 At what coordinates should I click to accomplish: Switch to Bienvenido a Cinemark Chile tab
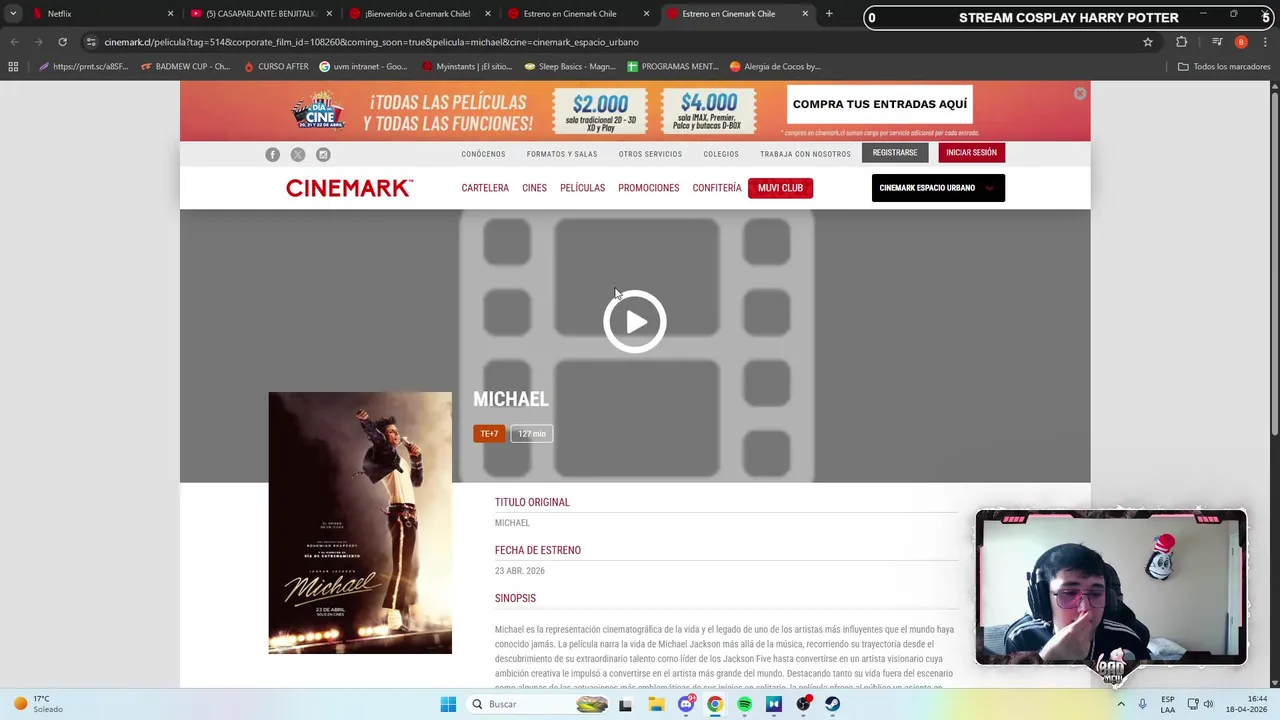point(418,14)
